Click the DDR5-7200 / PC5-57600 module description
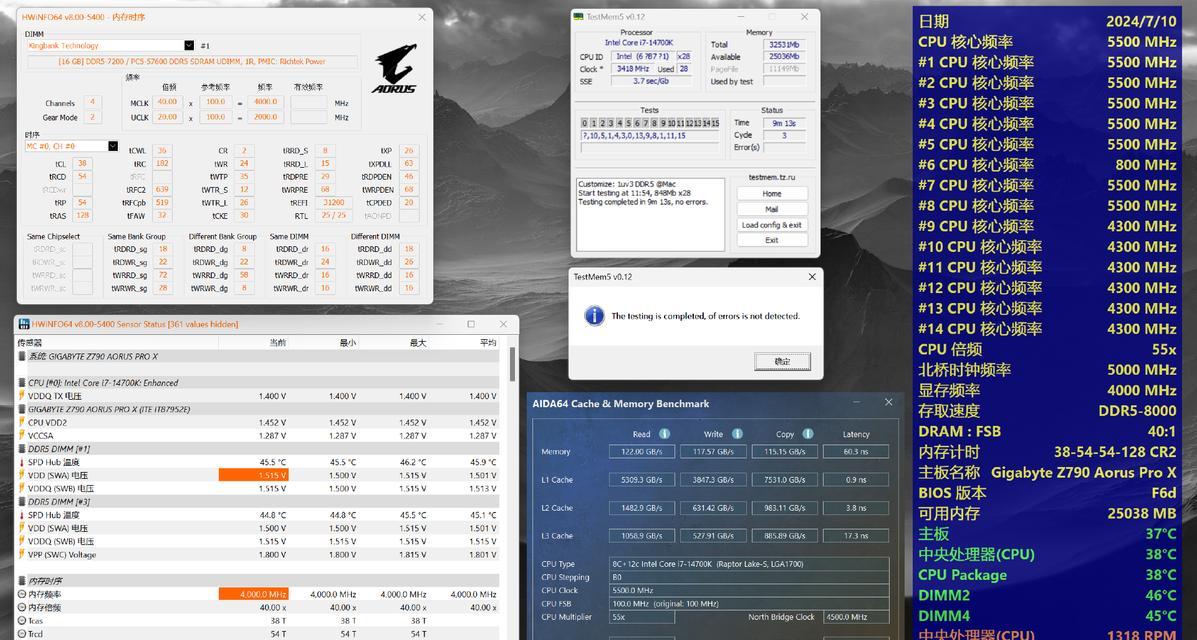Screen dimensions: 1197x640 (192, 62)
